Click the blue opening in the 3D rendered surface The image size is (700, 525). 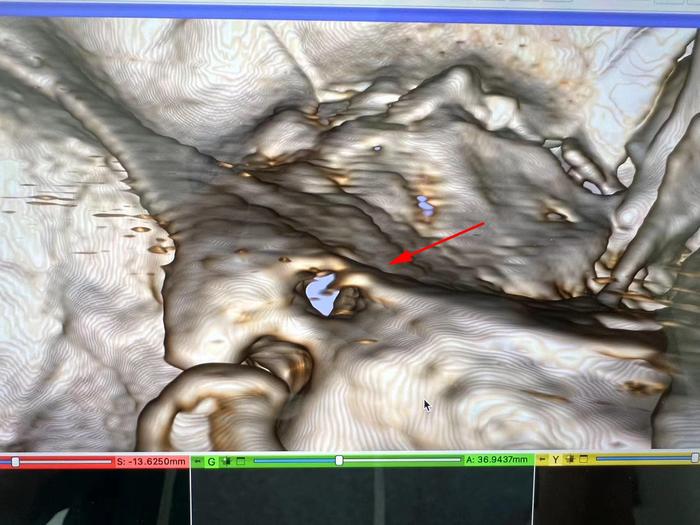(x=320, y=296)
